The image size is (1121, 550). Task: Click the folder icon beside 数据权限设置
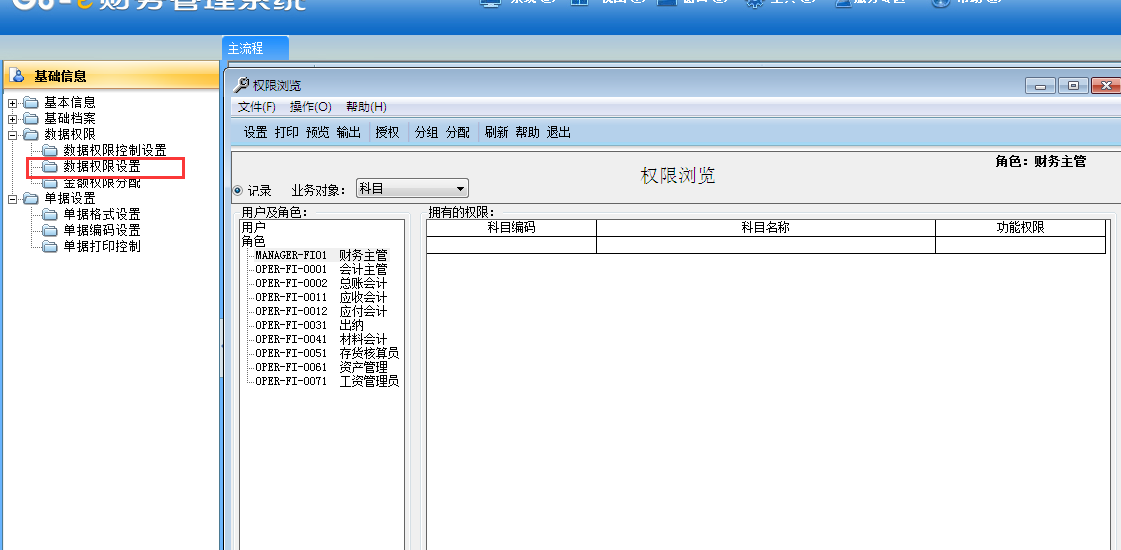tap(50, 167)
